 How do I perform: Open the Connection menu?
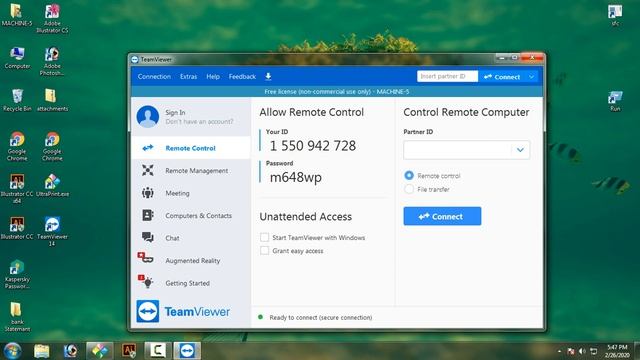pos(154,76)
